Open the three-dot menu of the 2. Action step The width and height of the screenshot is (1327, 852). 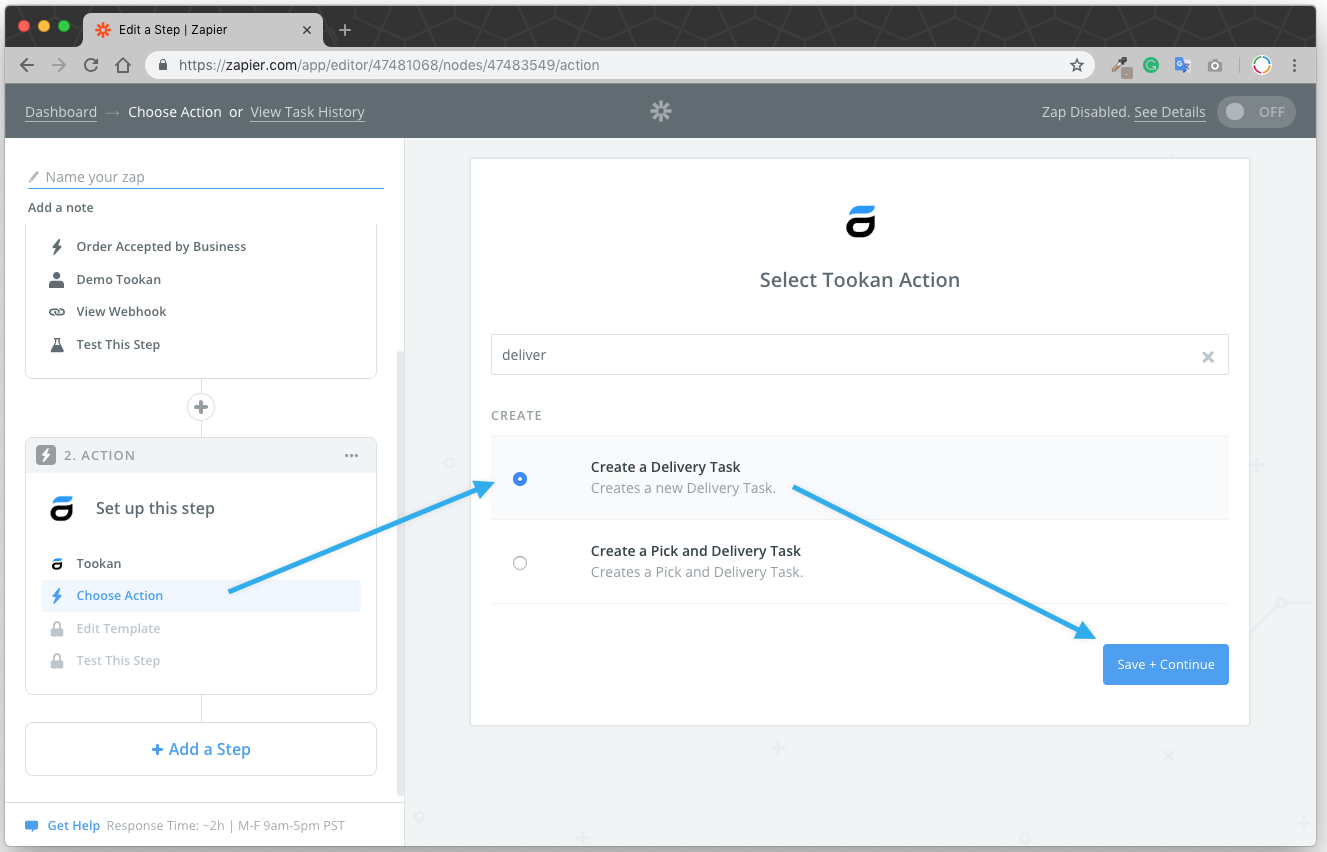pos(351,455)
